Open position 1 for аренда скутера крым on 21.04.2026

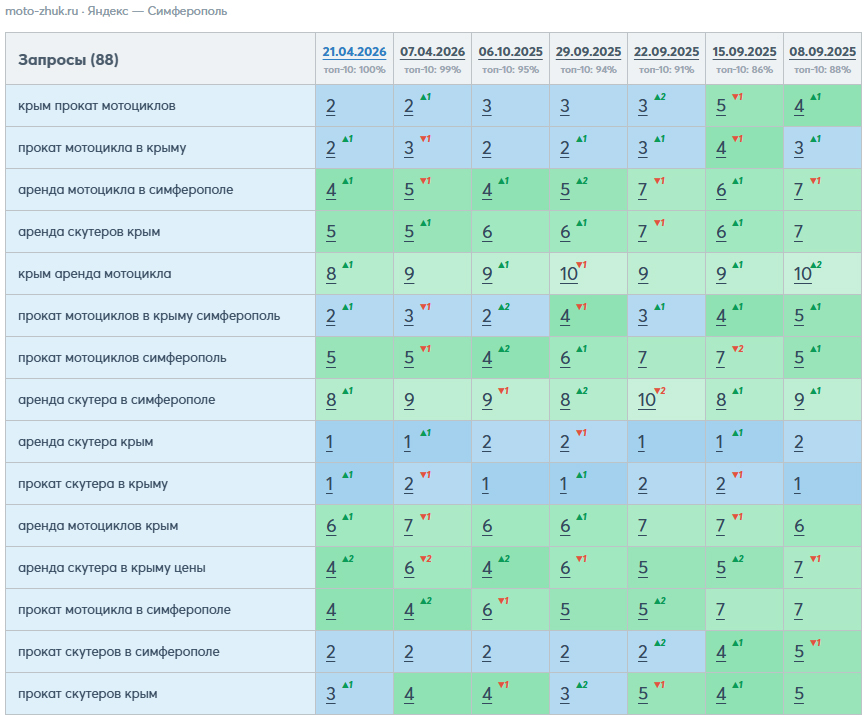tap(329, 442)
